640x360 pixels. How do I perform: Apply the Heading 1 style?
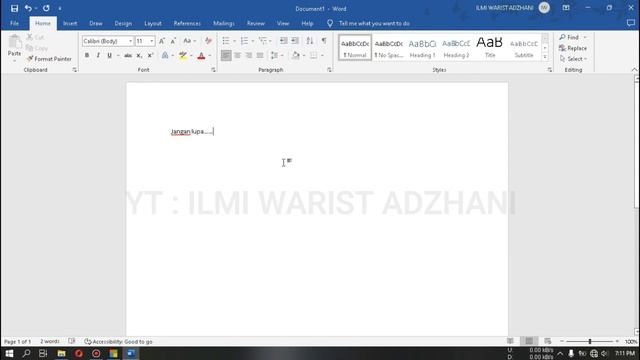tap(422, 48)
